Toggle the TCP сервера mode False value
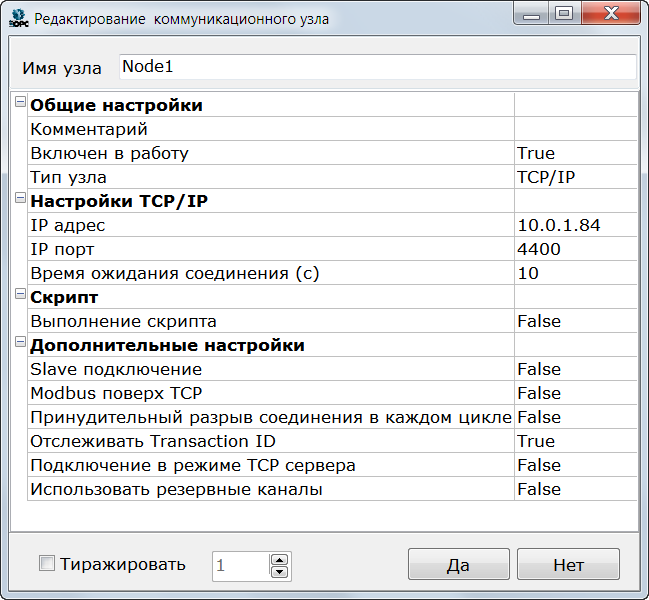 576,465
